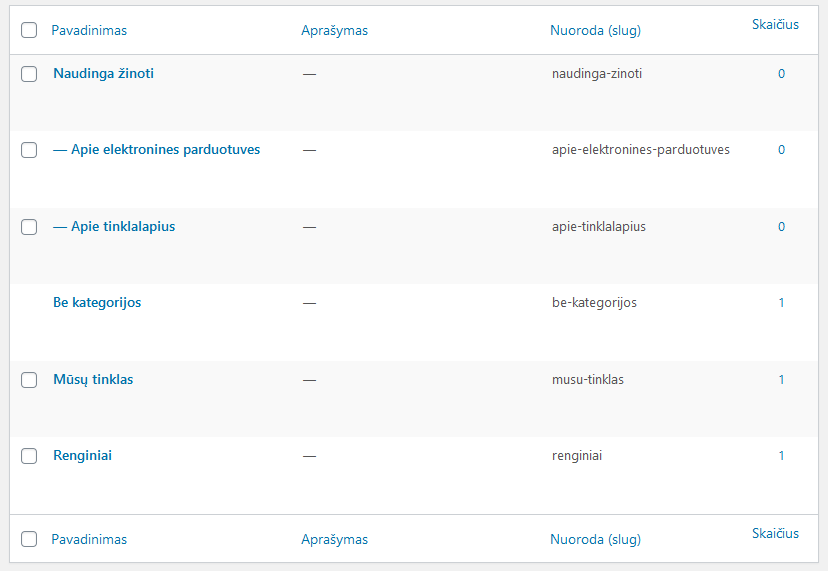Click the footer Aprašymas column link
828x571 pixels.
[334, 539]
